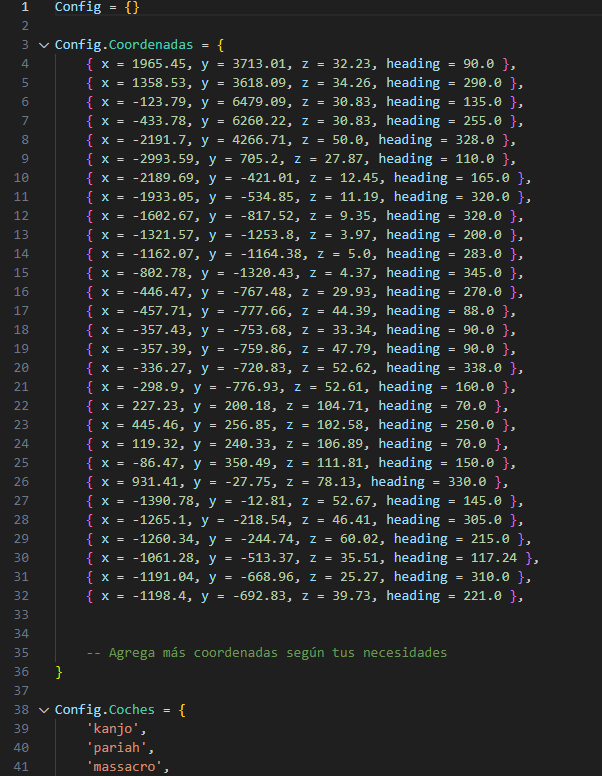Click the closing brace on line 36
Screen dimensions: 602x776
tap(59, 672)
